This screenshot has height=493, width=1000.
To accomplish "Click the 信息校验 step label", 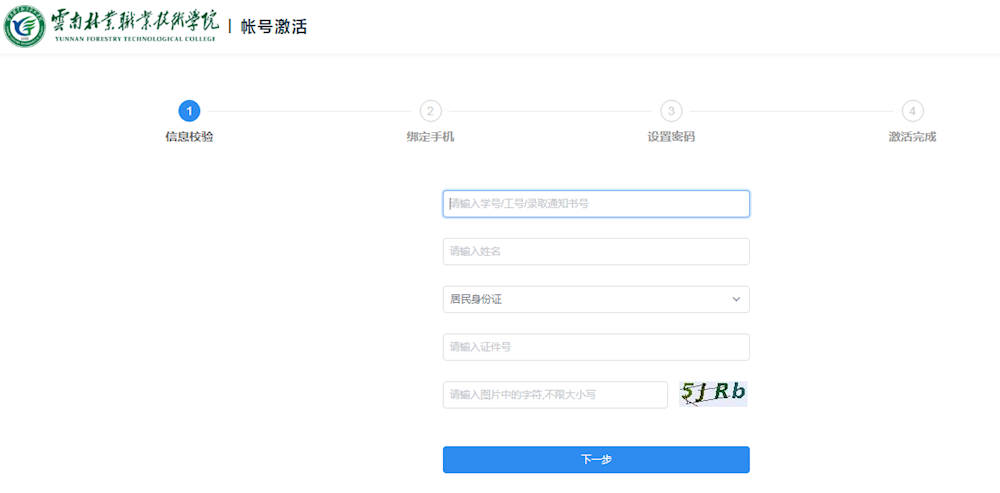I will tap(189, 137).
